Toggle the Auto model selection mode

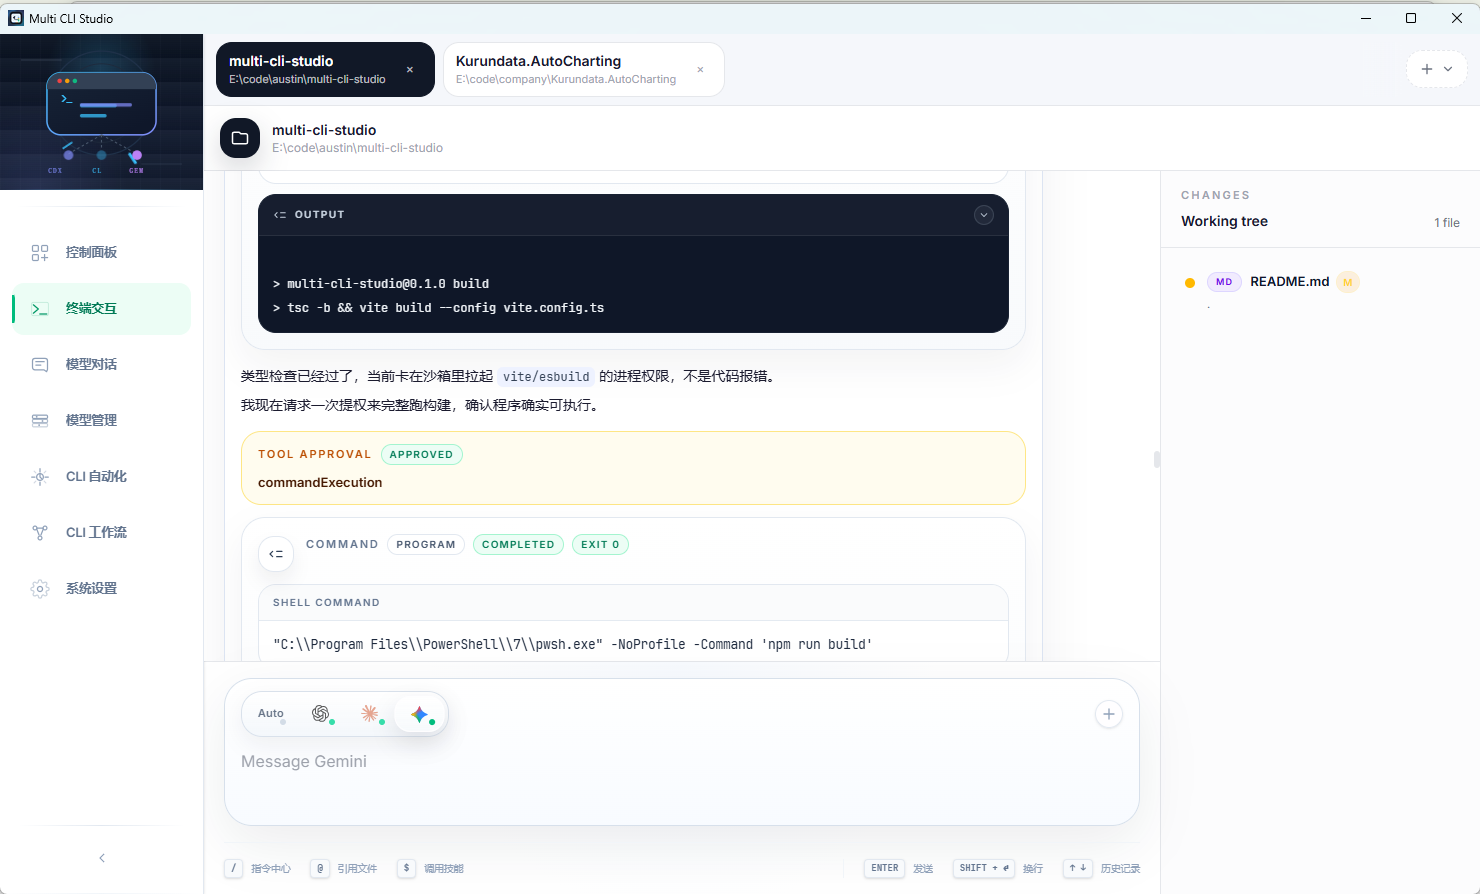coord(270,713)
